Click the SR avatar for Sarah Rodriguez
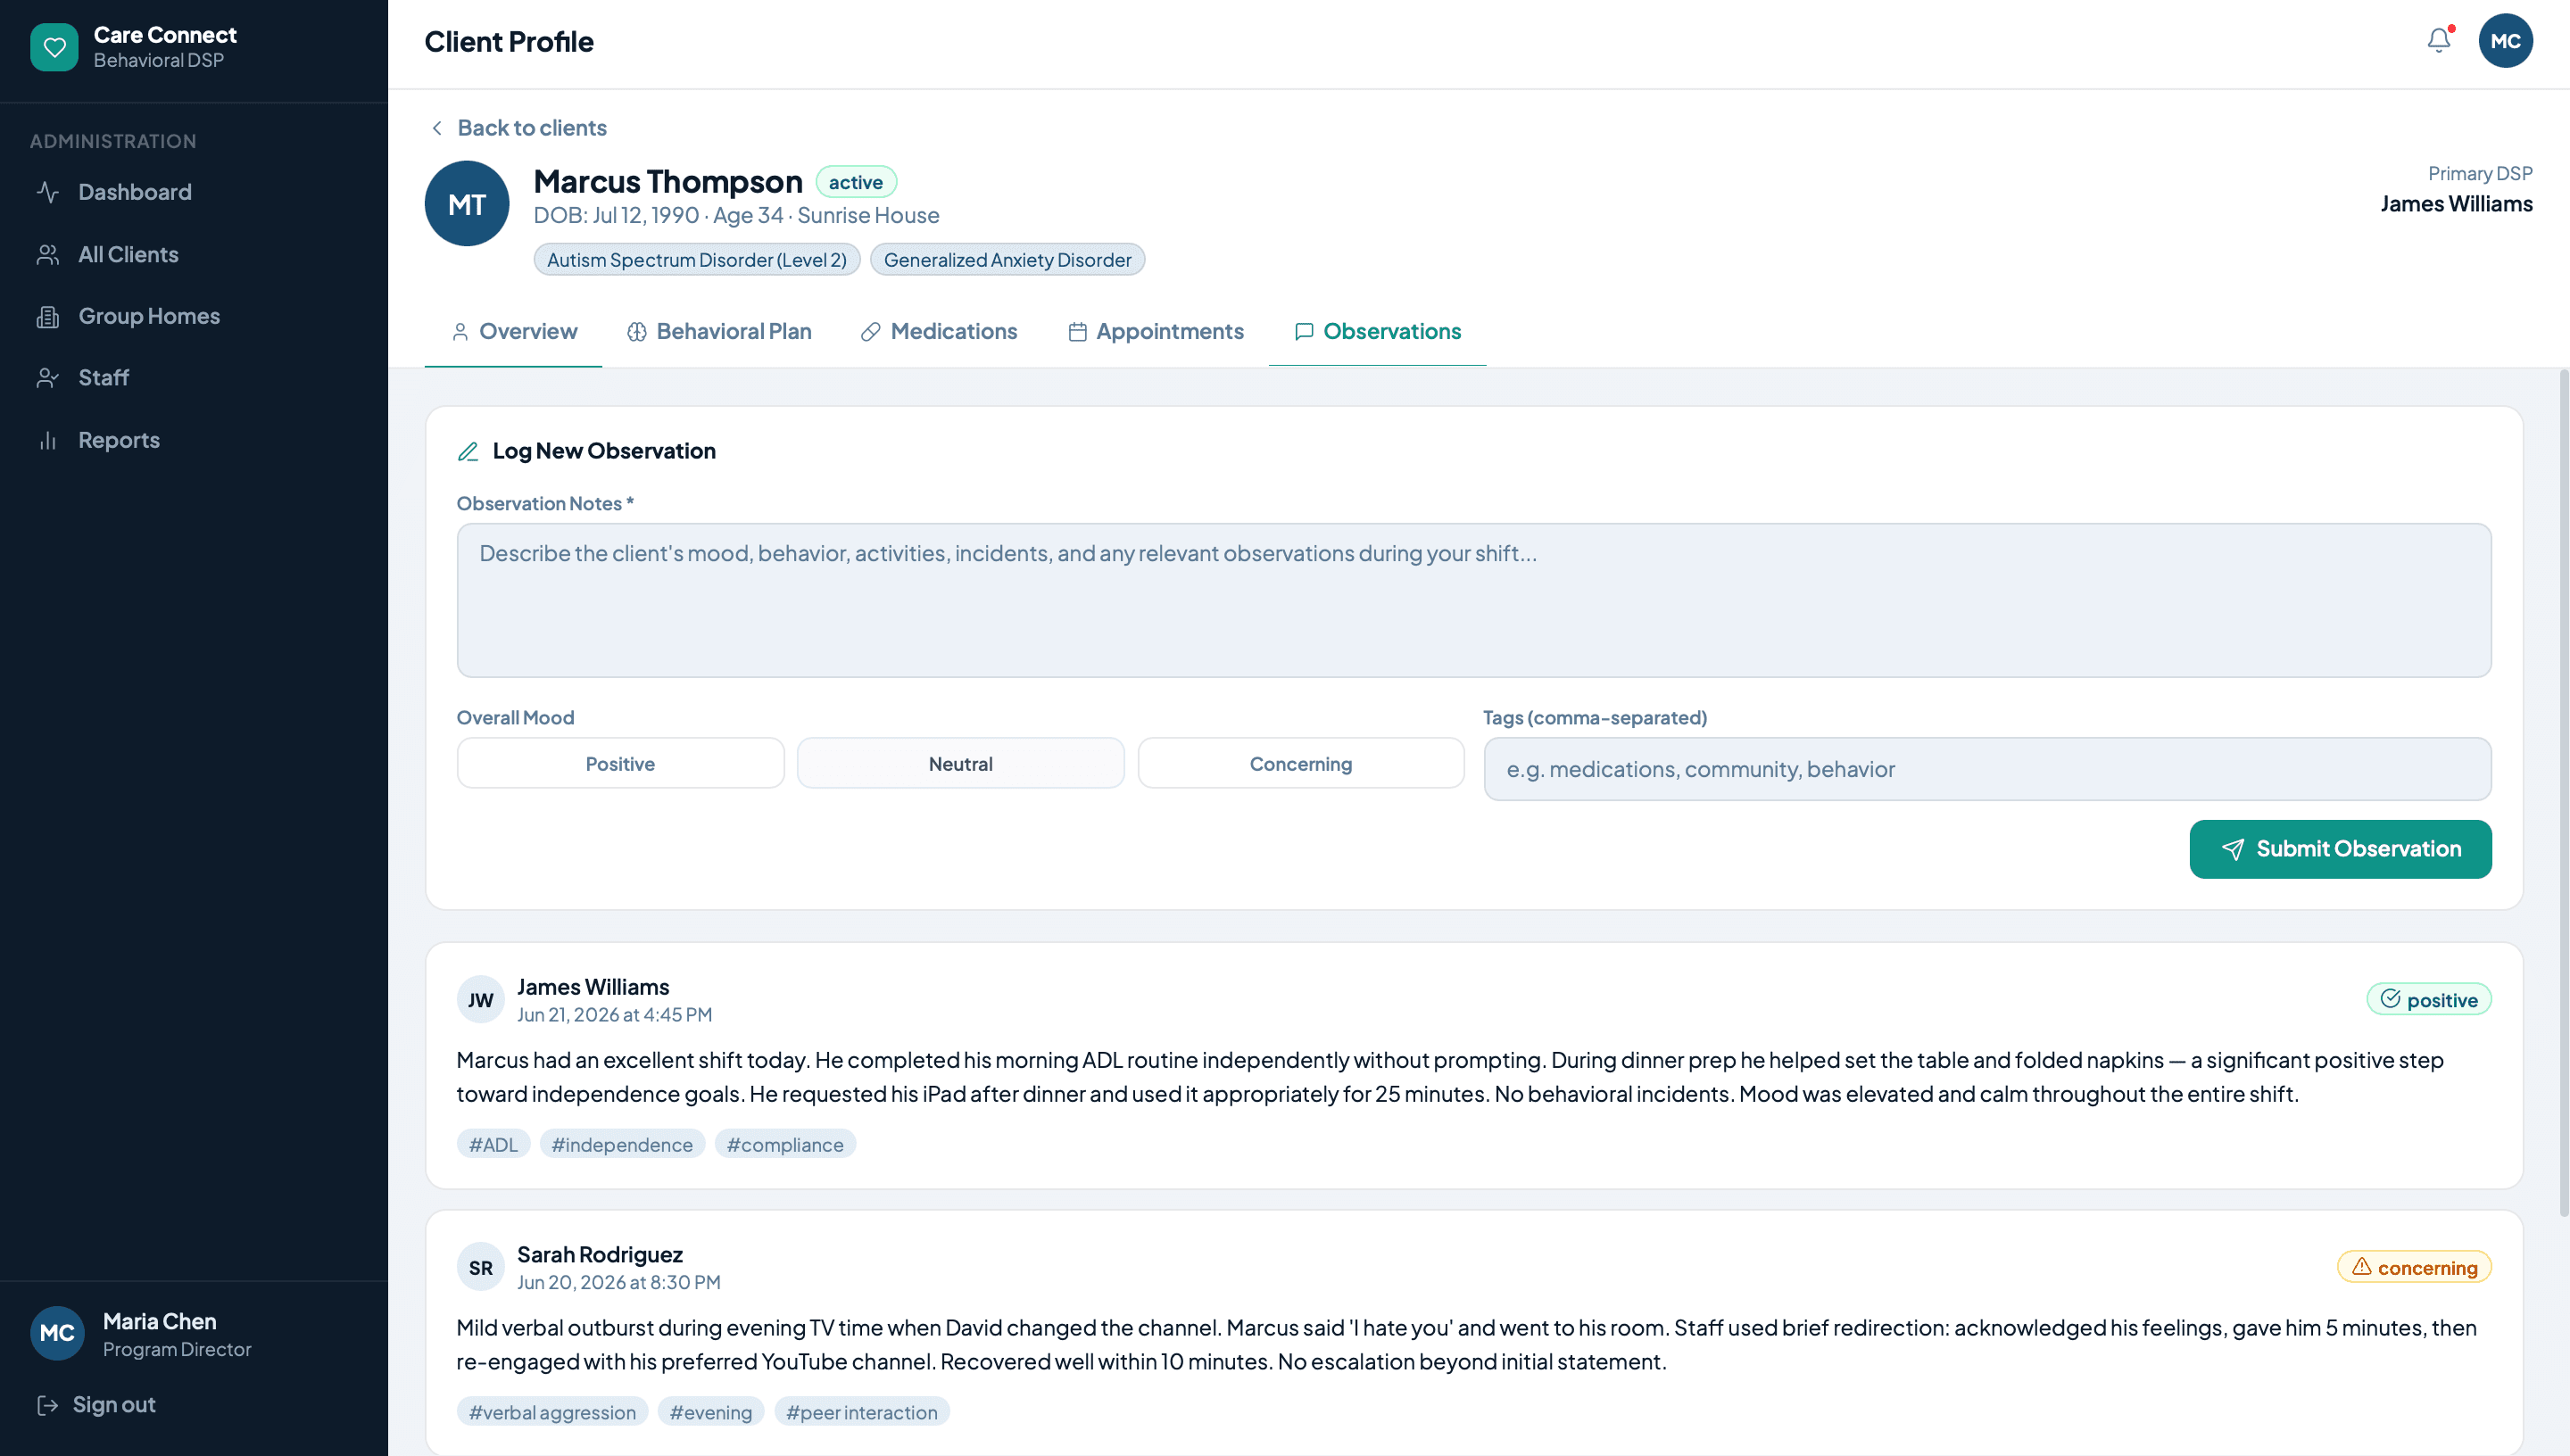2570x1456 pixels. pos(481,1268)
